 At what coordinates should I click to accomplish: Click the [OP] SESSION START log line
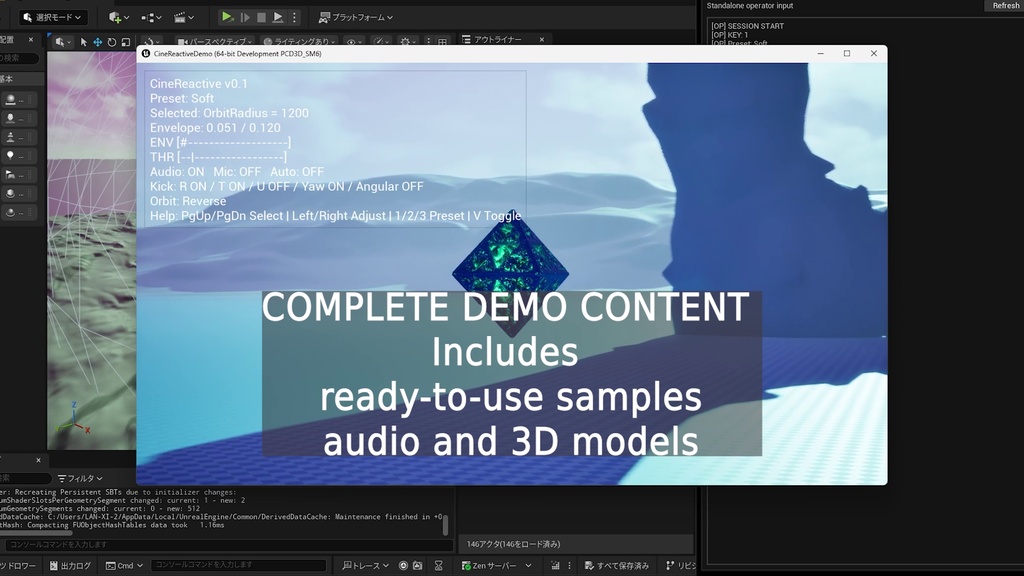(748, 26)
